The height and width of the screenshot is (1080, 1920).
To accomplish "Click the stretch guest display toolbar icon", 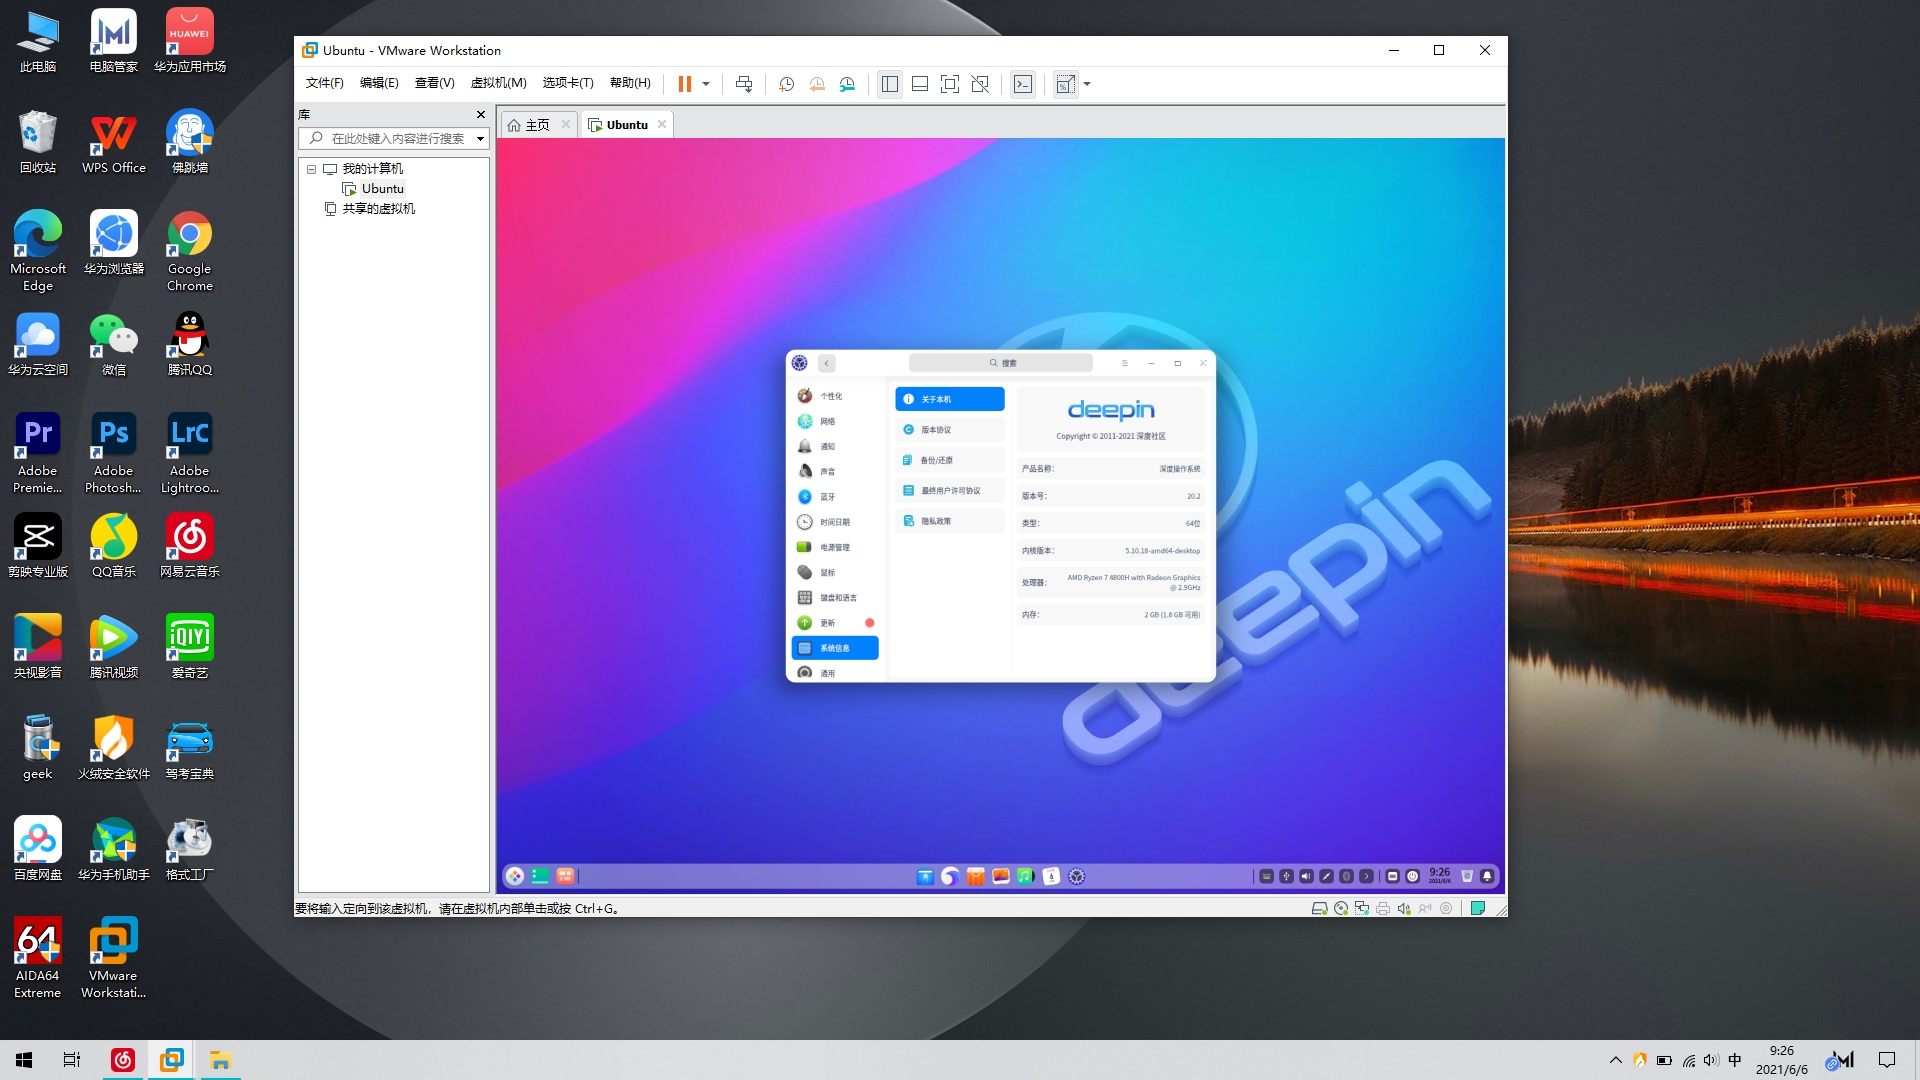I will click(x=1066, y=84).
